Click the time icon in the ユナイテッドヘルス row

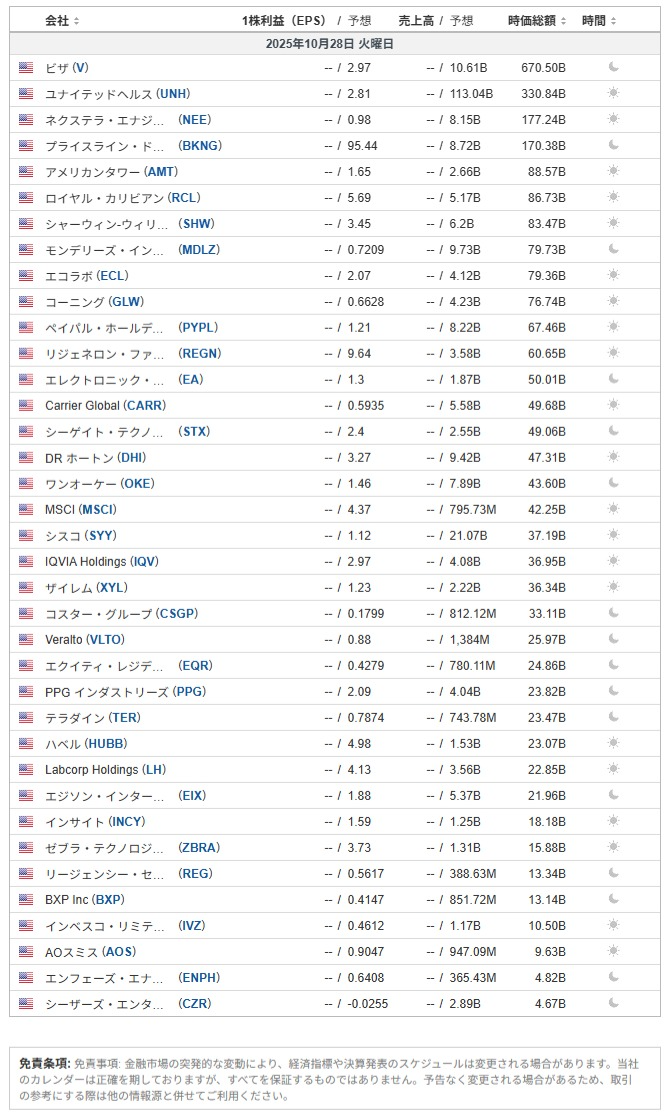coord(614,94)
